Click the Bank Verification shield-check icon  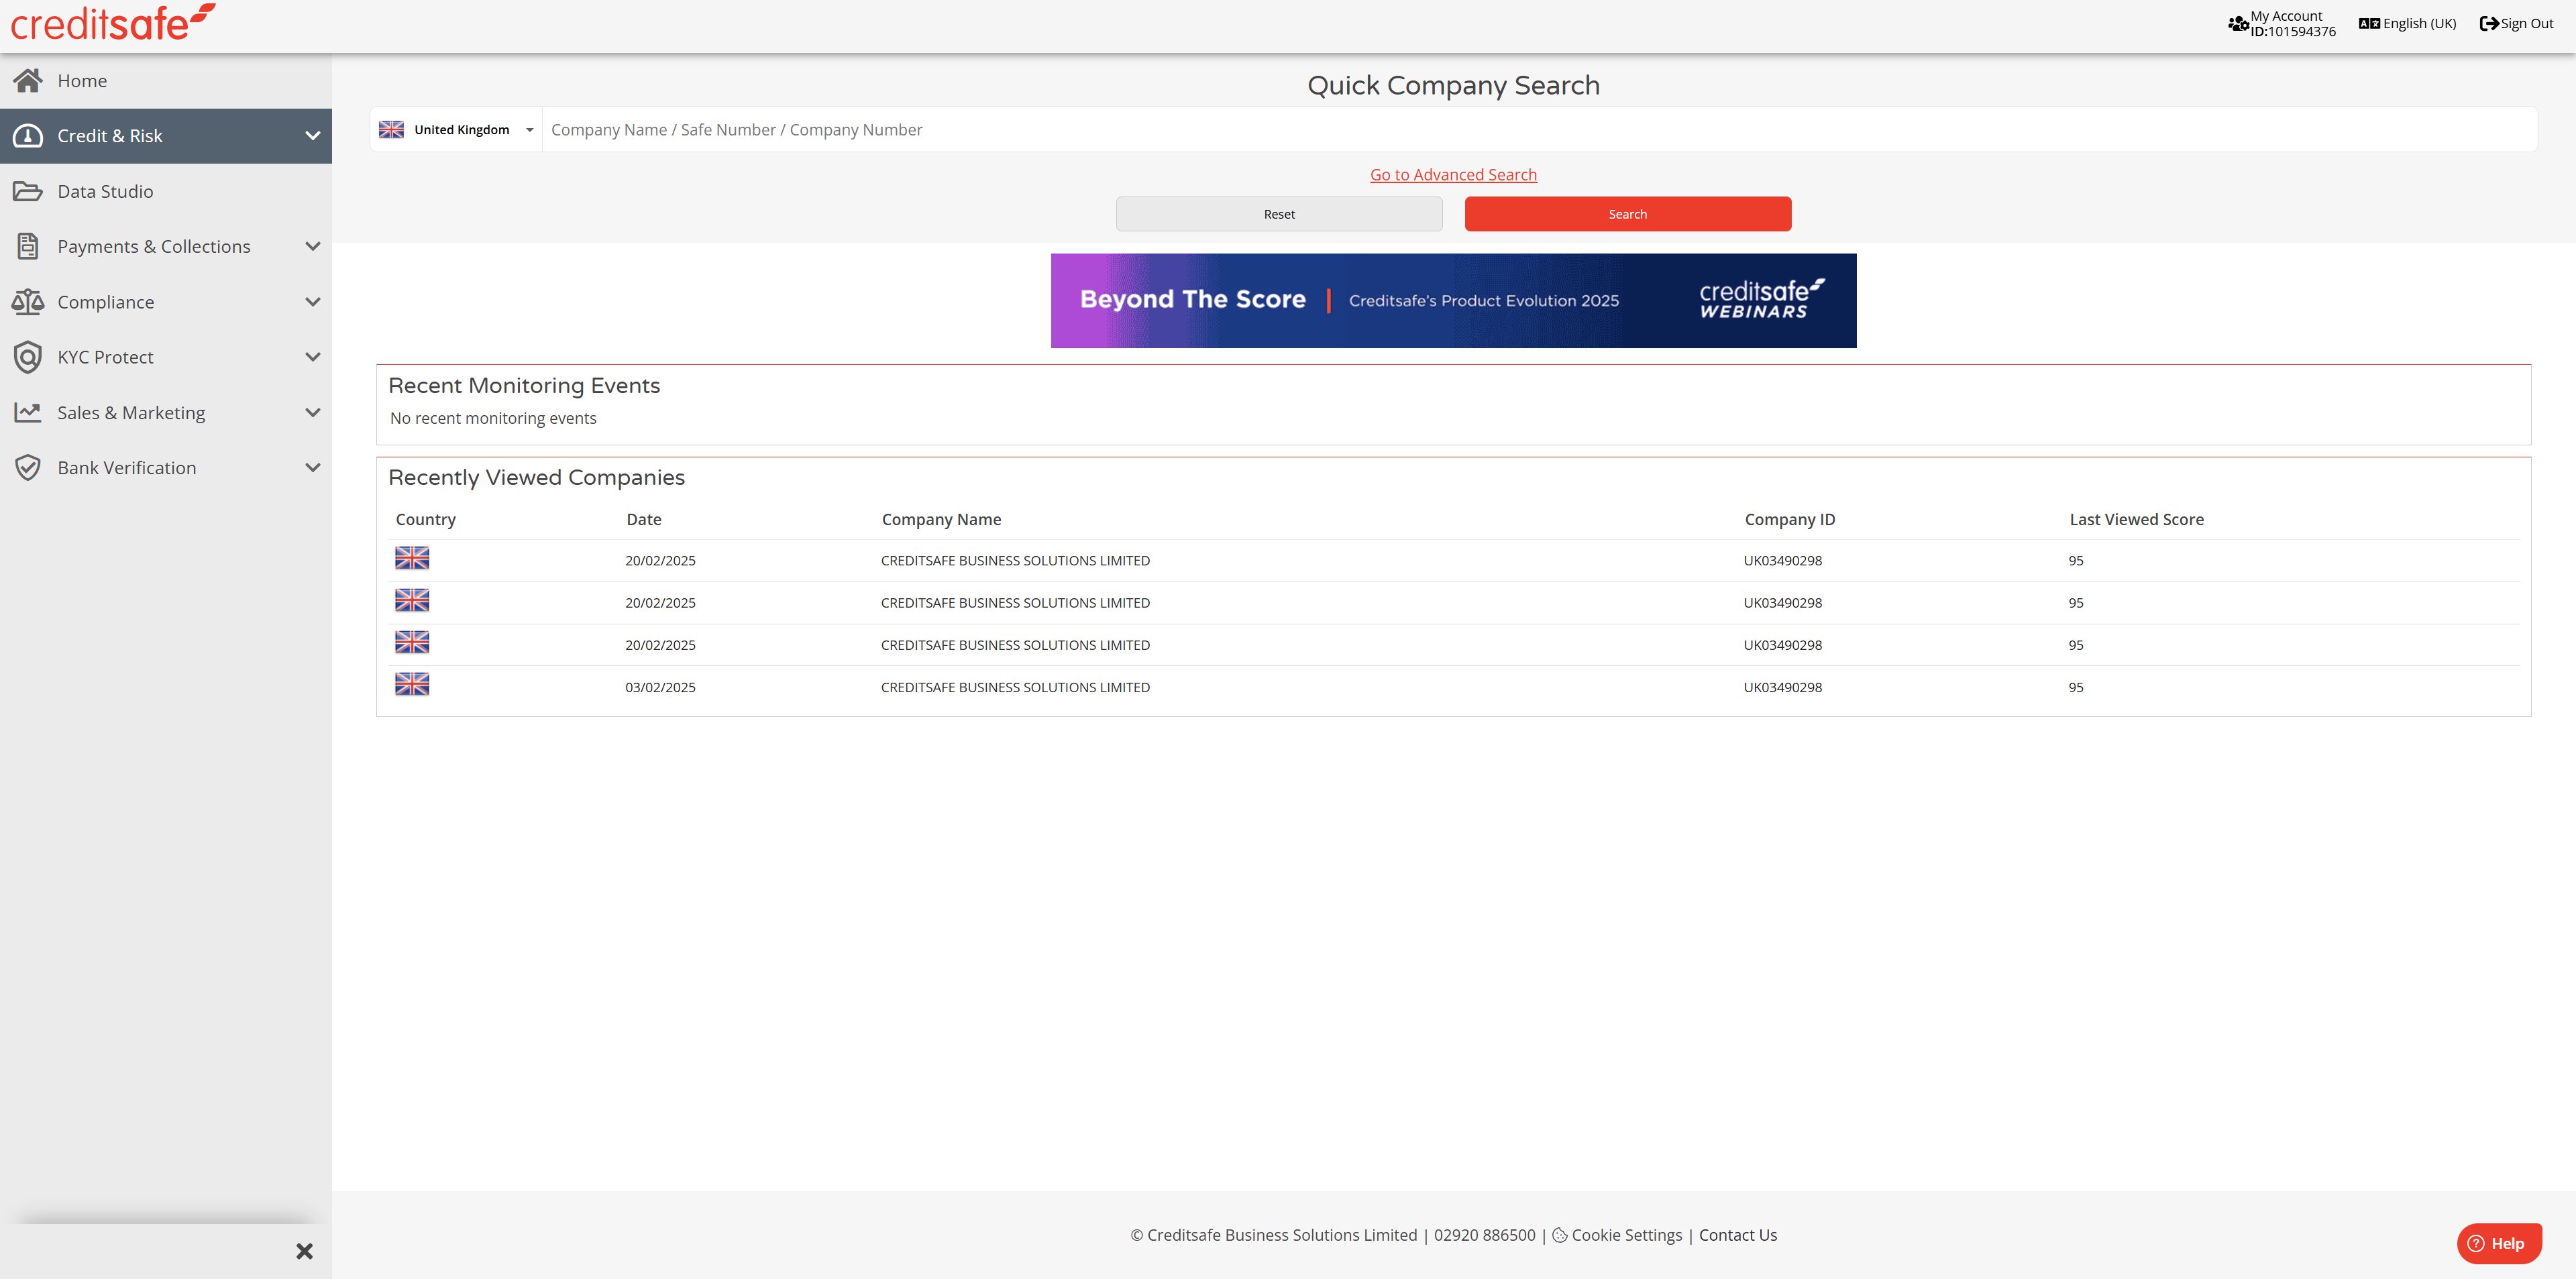28,468
